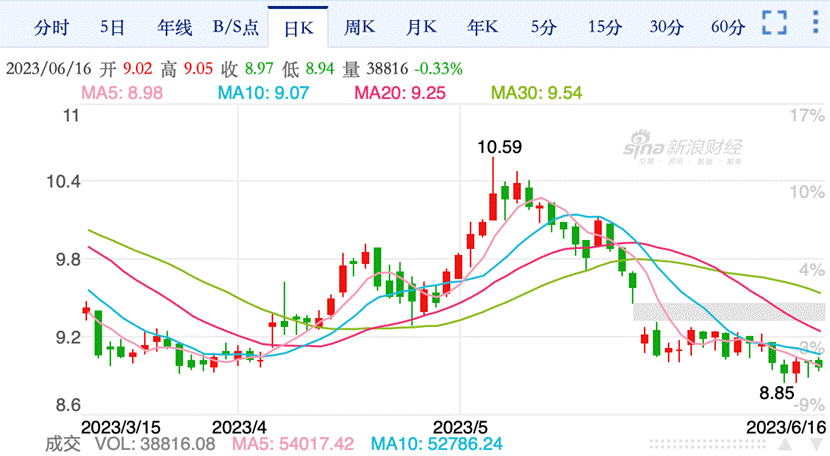The width and height of the screenshot is (830, 456).
Task: Click the 2023/6/16 axis date label
Action: 786,427
